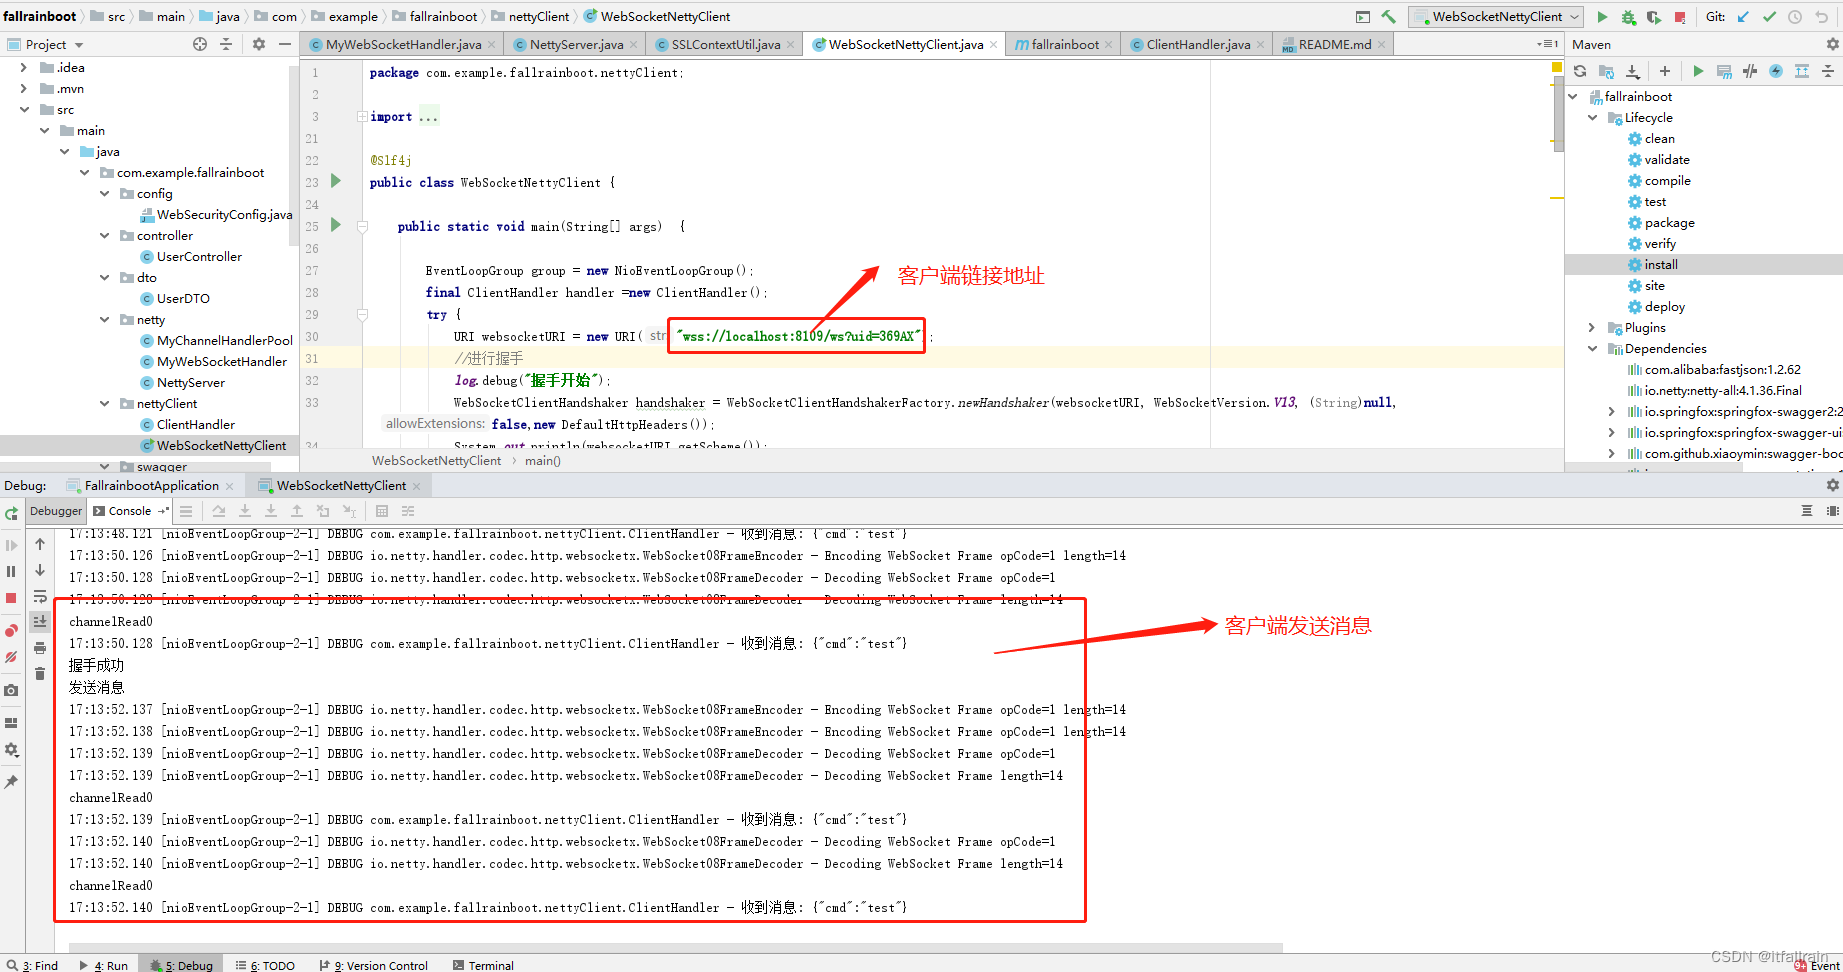Collapse the Maven Dependencies node
Screen dimensions: 1843x972
[1593, 348]
